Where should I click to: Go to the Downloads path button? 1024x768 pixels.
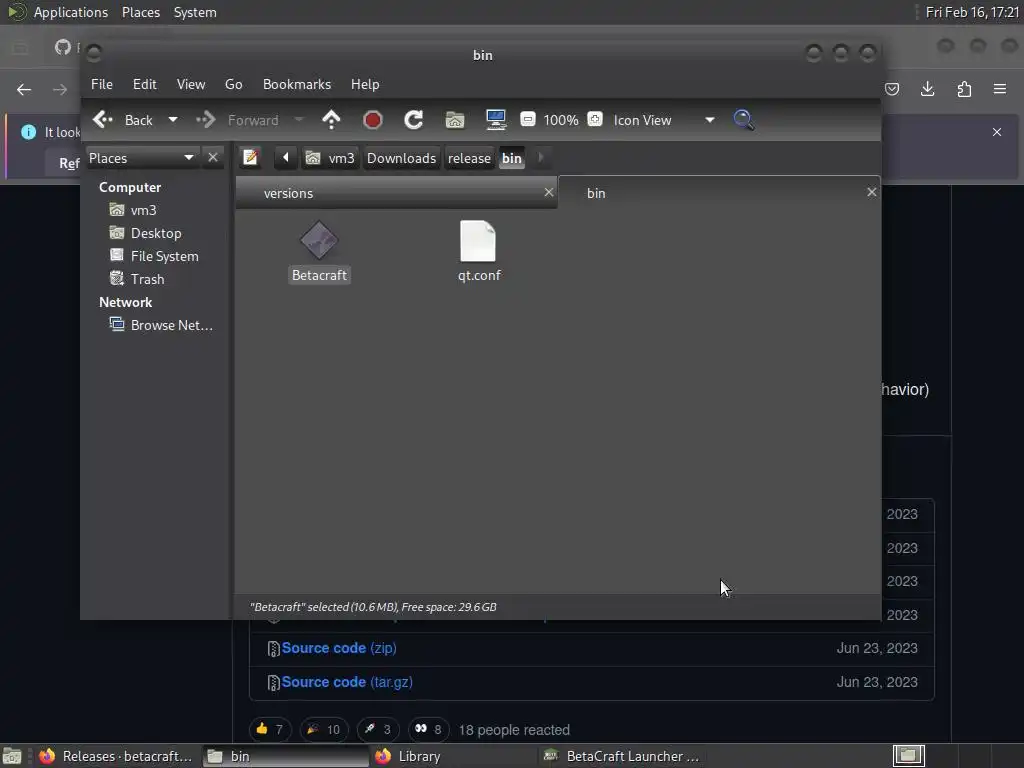(401, 158)
